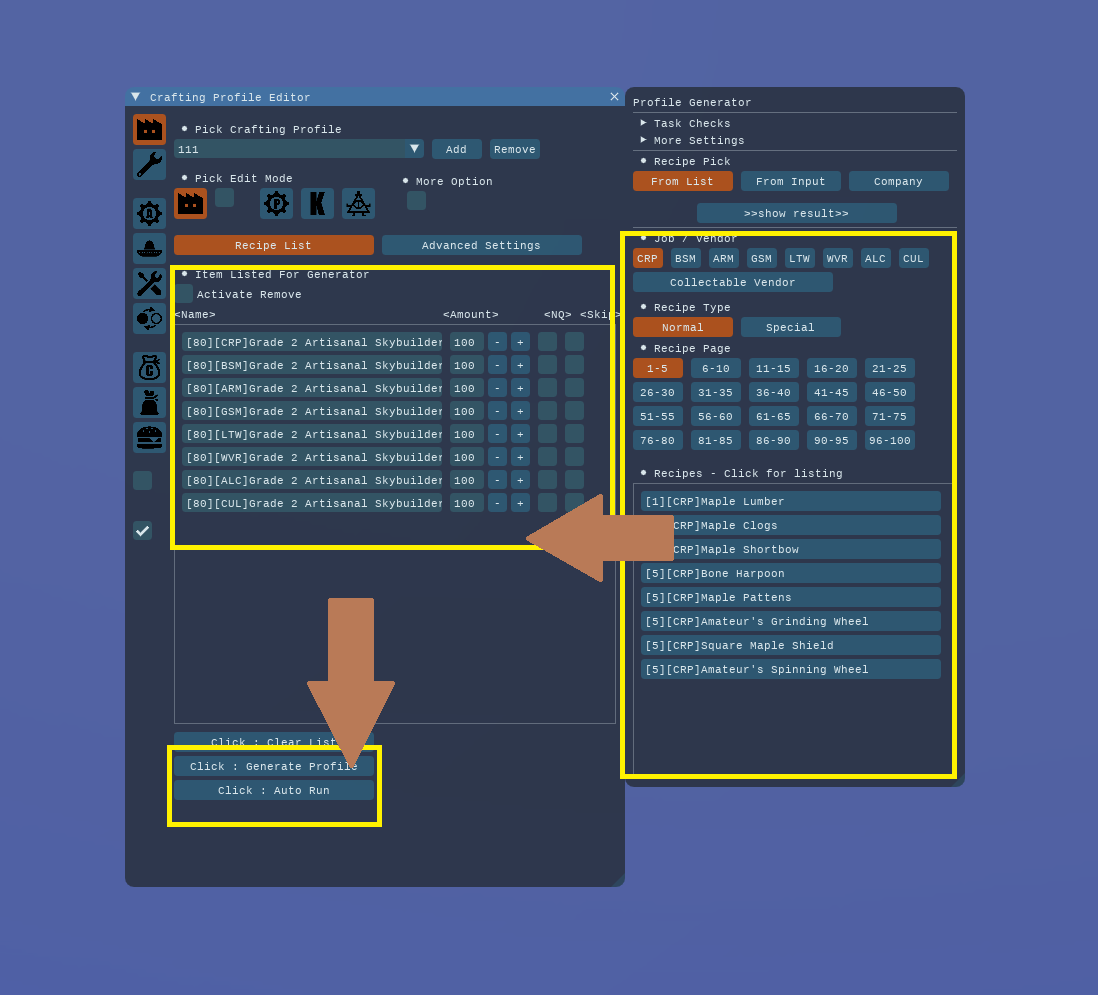The height and width of the screenshot is (995, 1098).
Task: Click the sombrero hat sidebar icon
Action: point(149,248)
